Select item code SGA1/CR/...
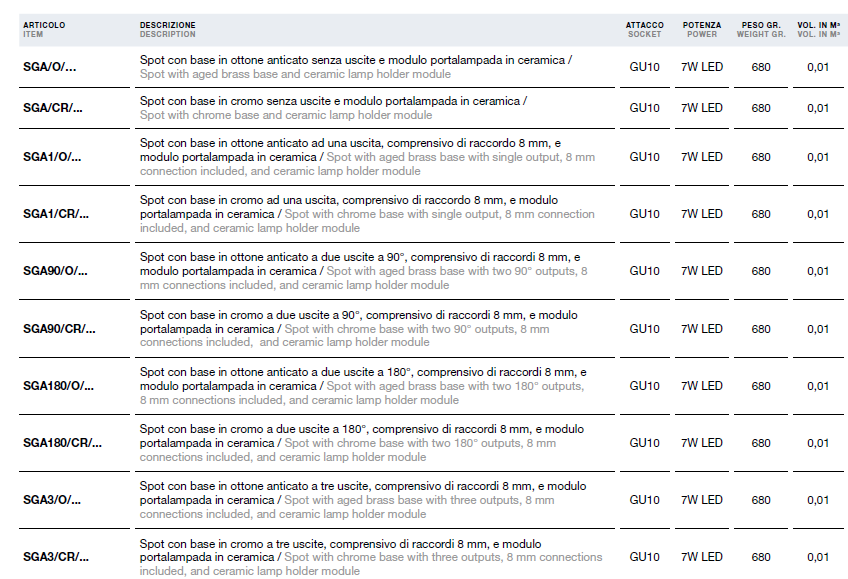This screenshot has height=579, width=848. [56, 214]
